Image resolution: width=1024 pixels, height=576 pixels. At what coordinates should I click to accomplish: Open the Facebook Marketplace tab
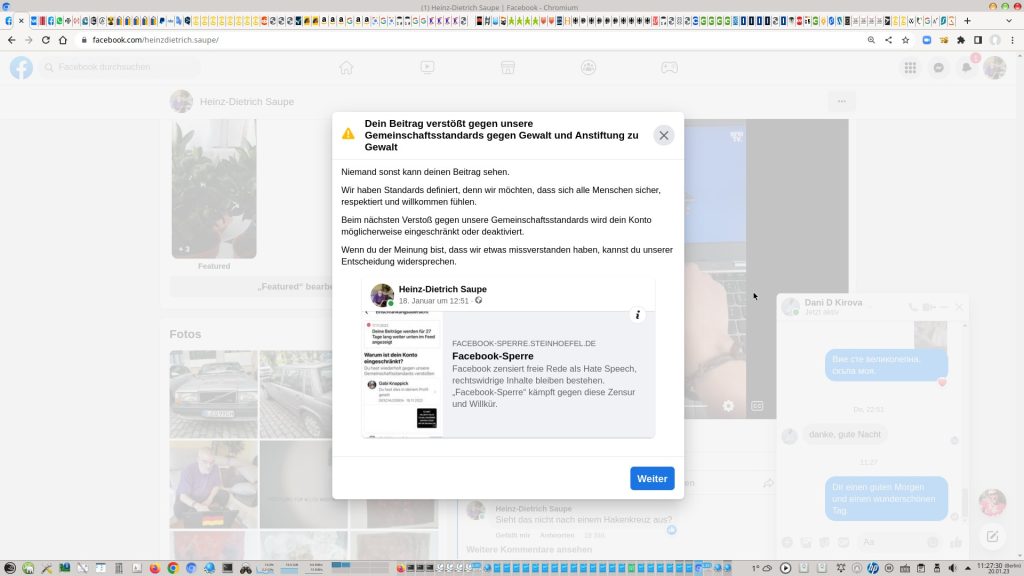coord(508,67)
